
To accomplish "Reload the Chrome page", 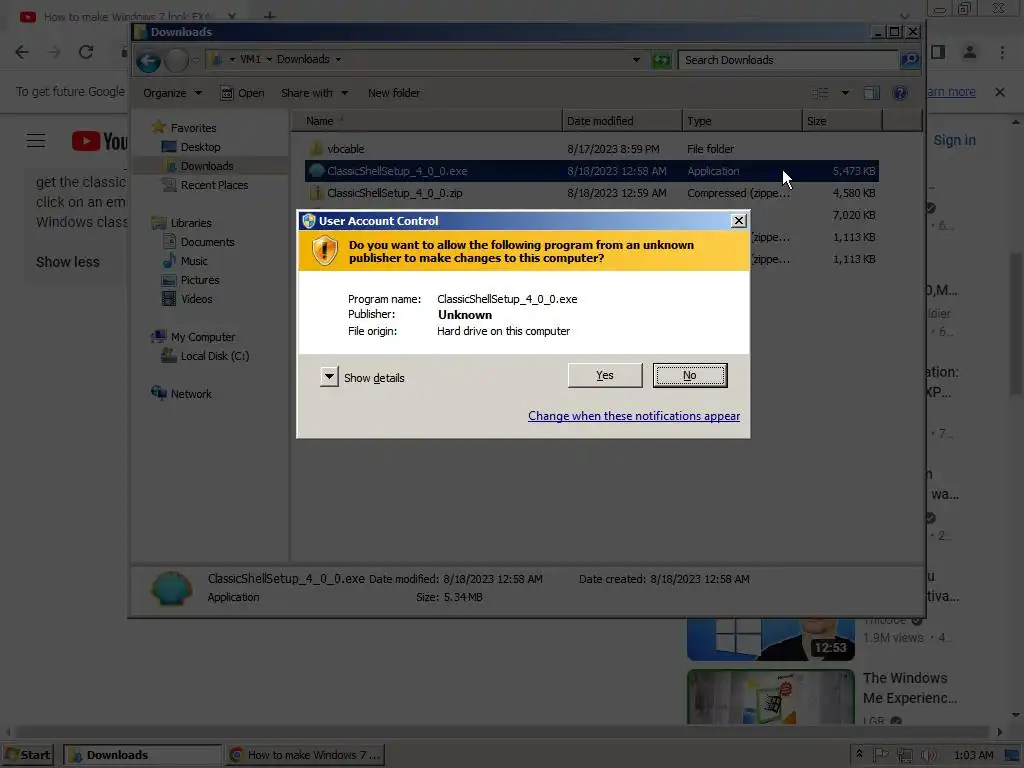I will pyautogui.click(x=86, y=52).
